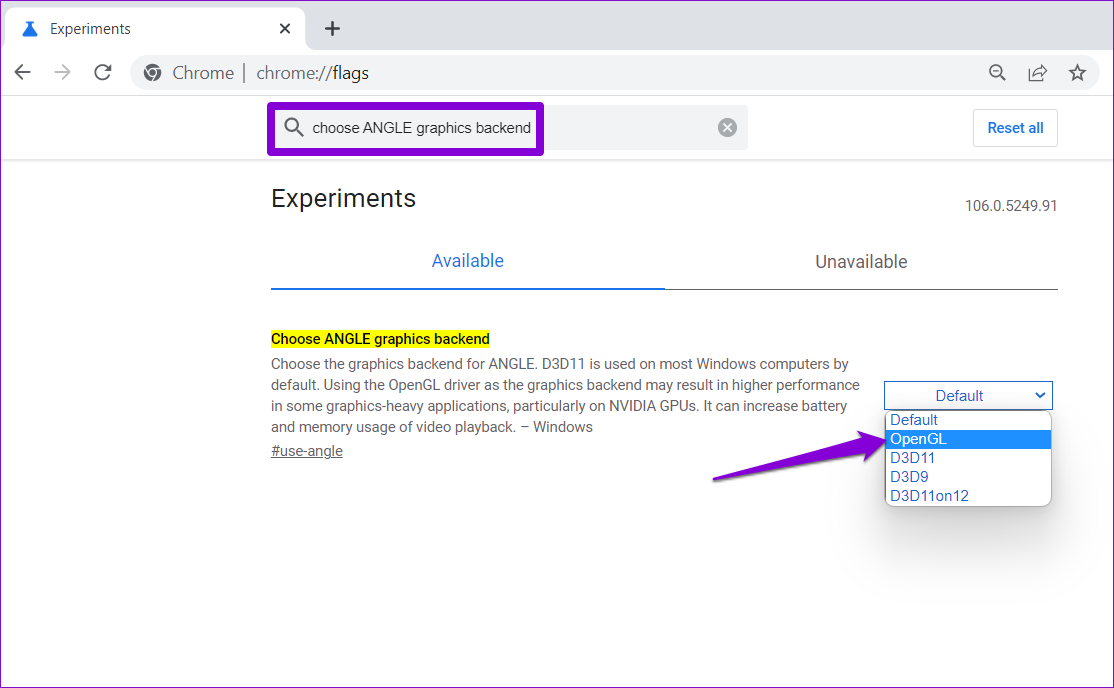Choose D3D11 from the backend list

[968, 458]
